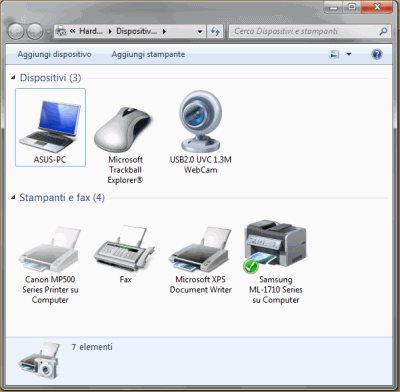This screenshot has width=400, height=392.
Task: Click the change view icon in toolbar
Action: (334, 54)
